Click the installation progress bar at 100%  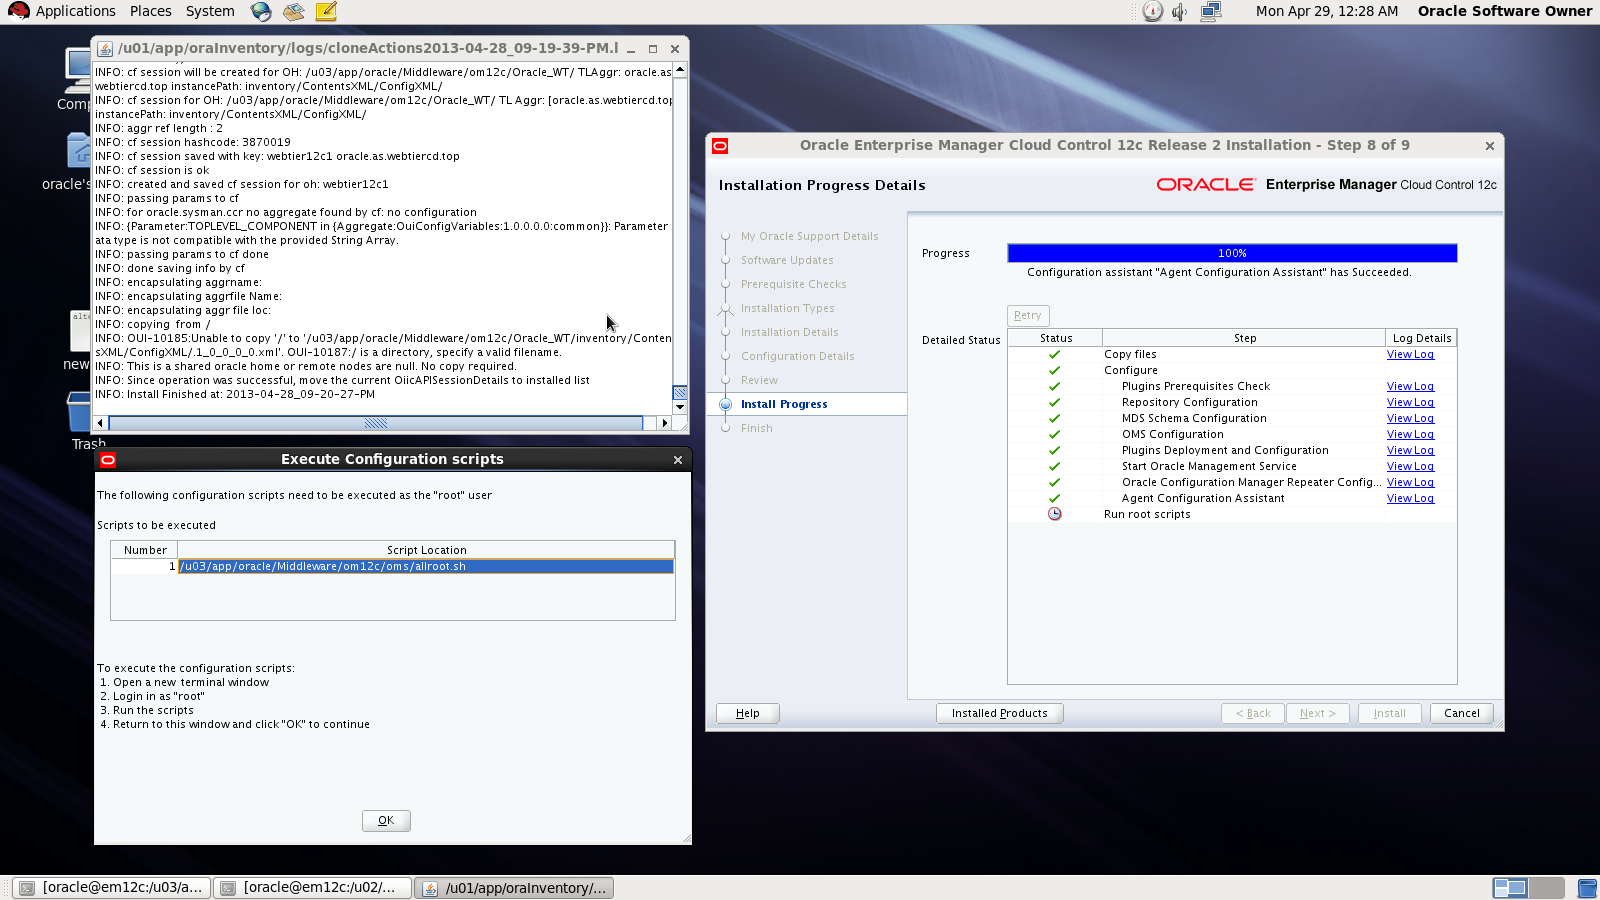pos(1232,253)
